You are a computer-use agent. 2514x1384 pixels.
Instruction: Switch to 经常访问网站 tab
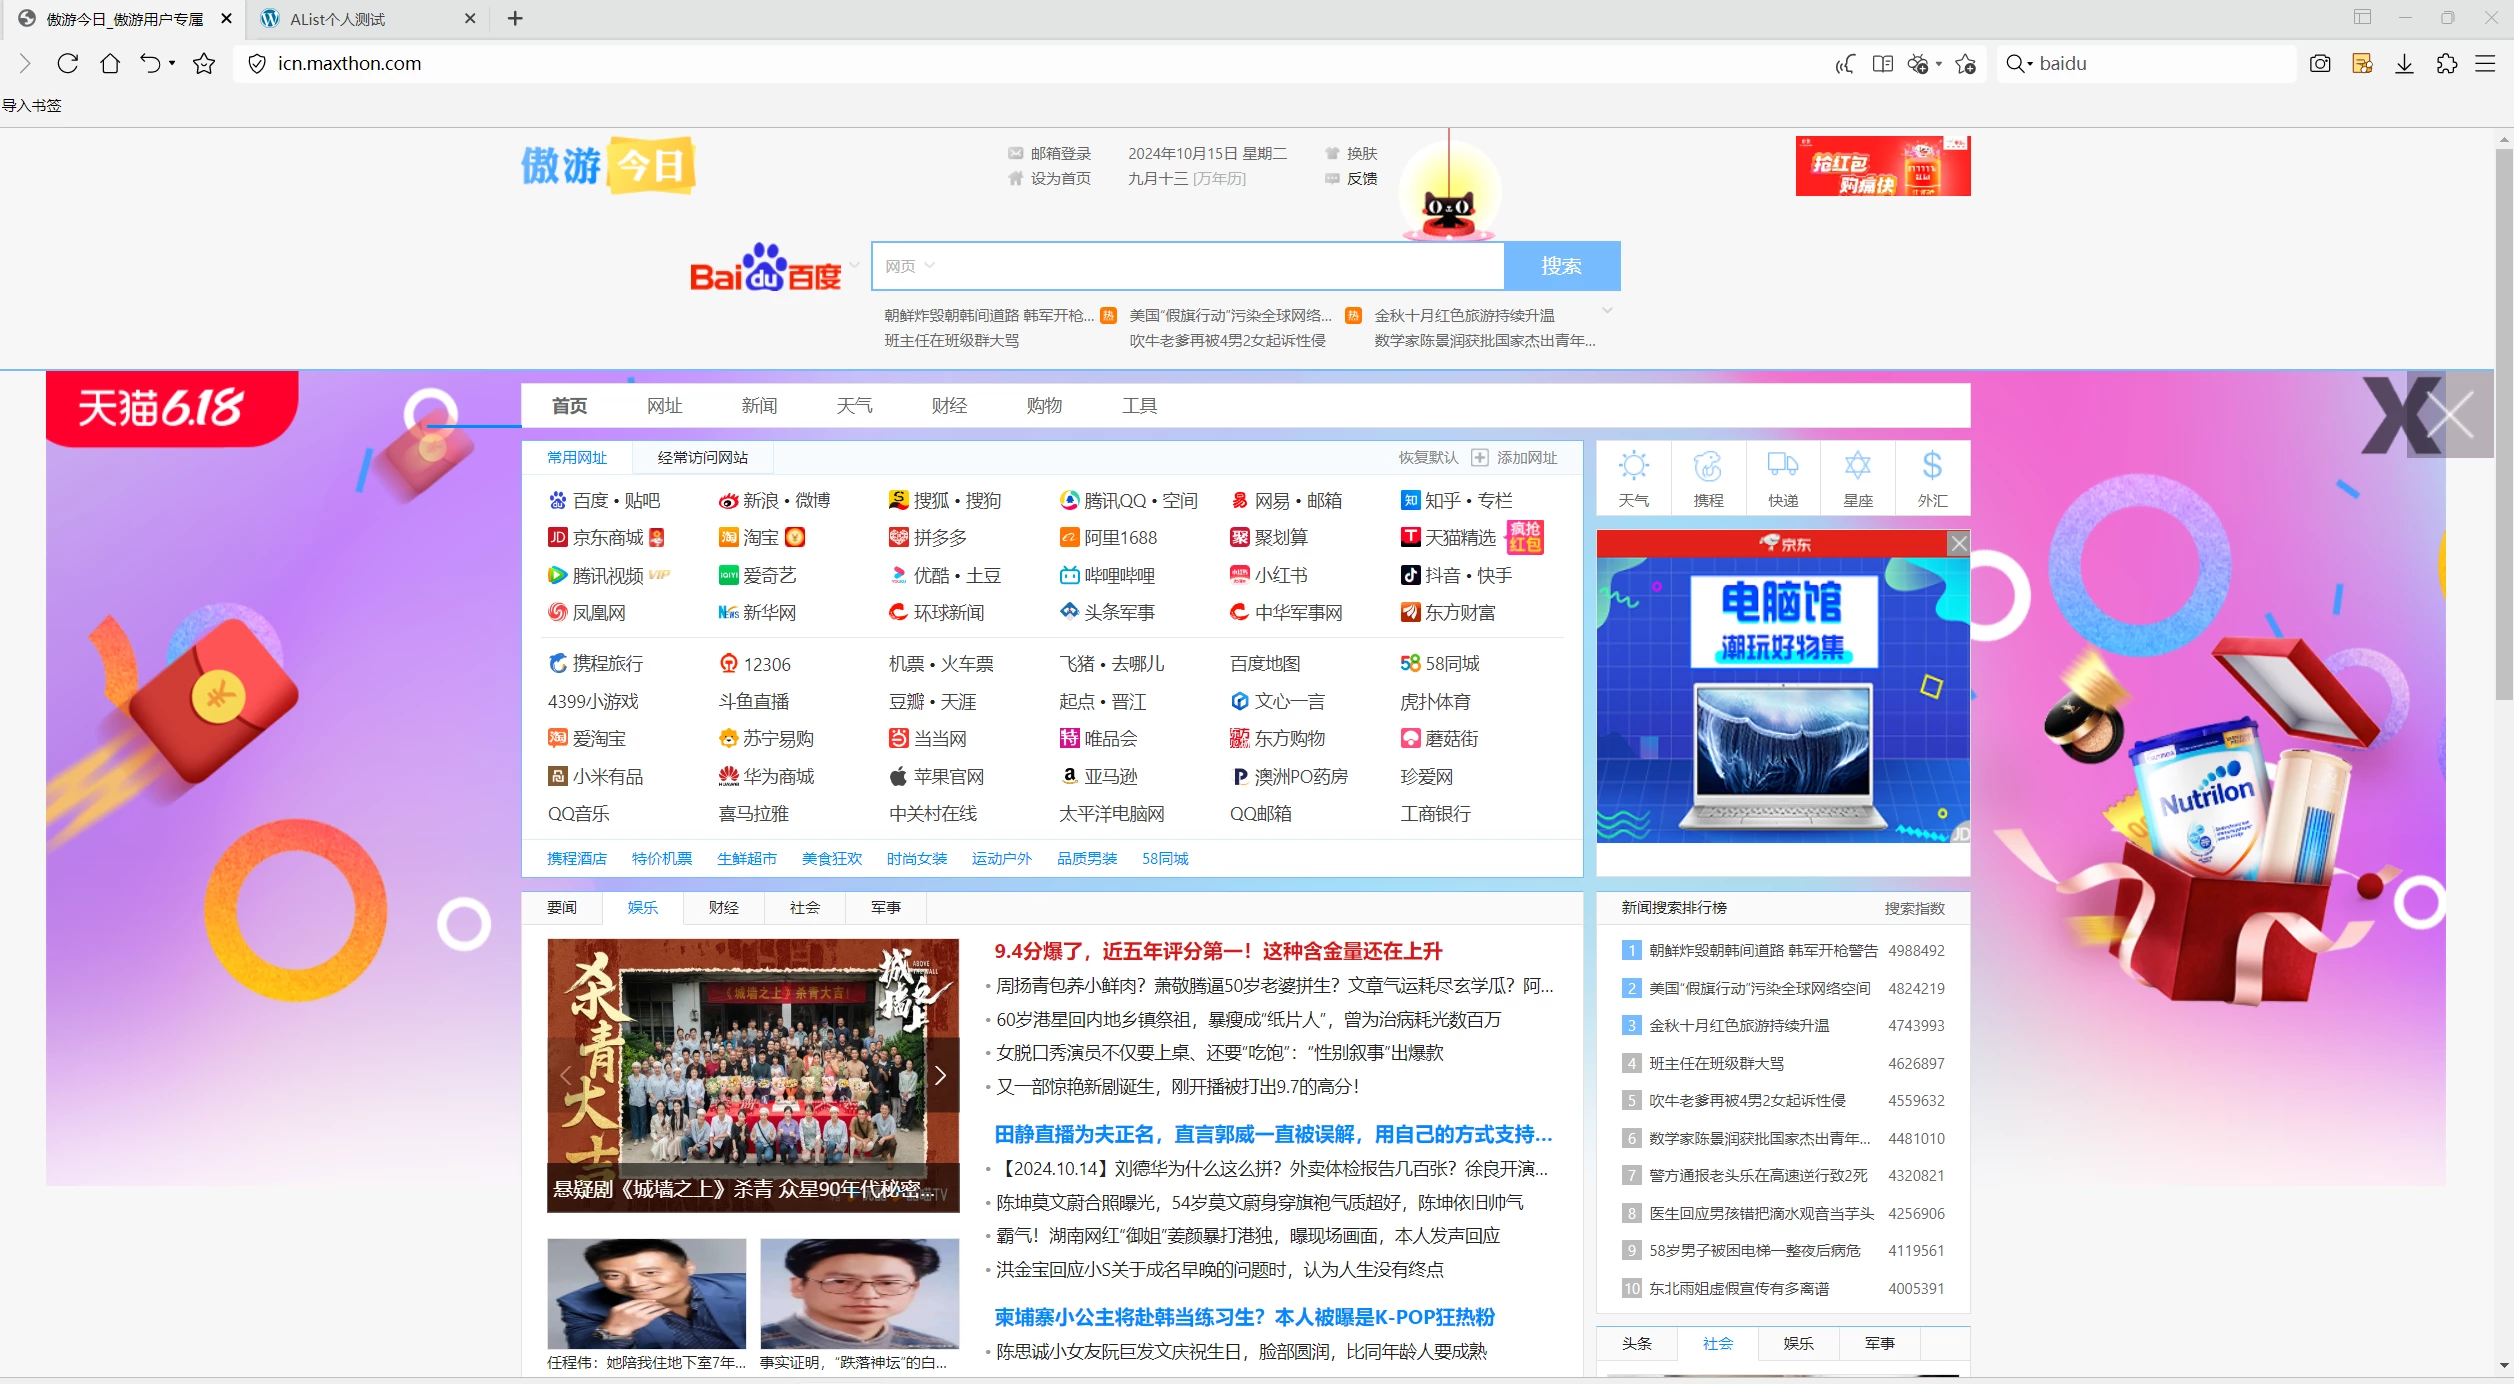(702, 457)
